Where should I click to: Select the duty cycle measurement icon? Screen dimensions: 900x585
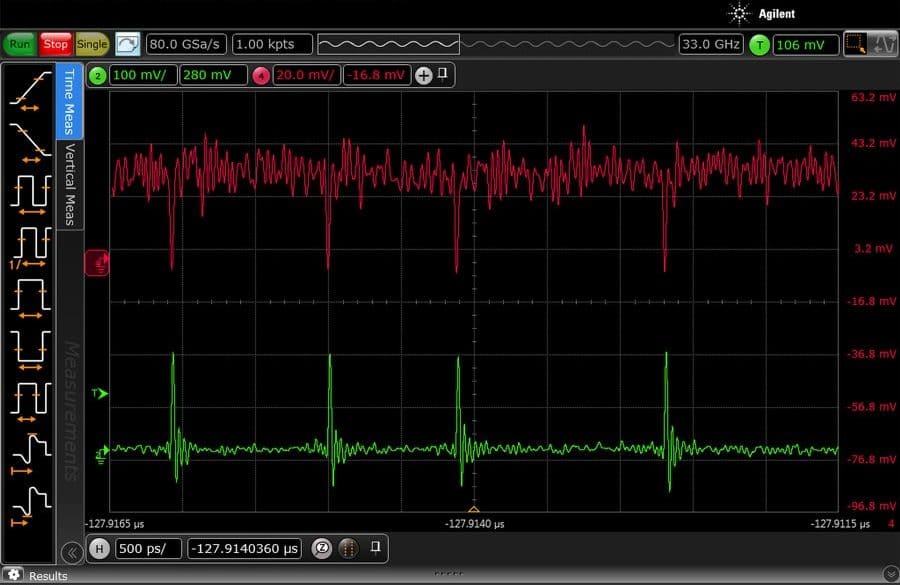point(30,402)
